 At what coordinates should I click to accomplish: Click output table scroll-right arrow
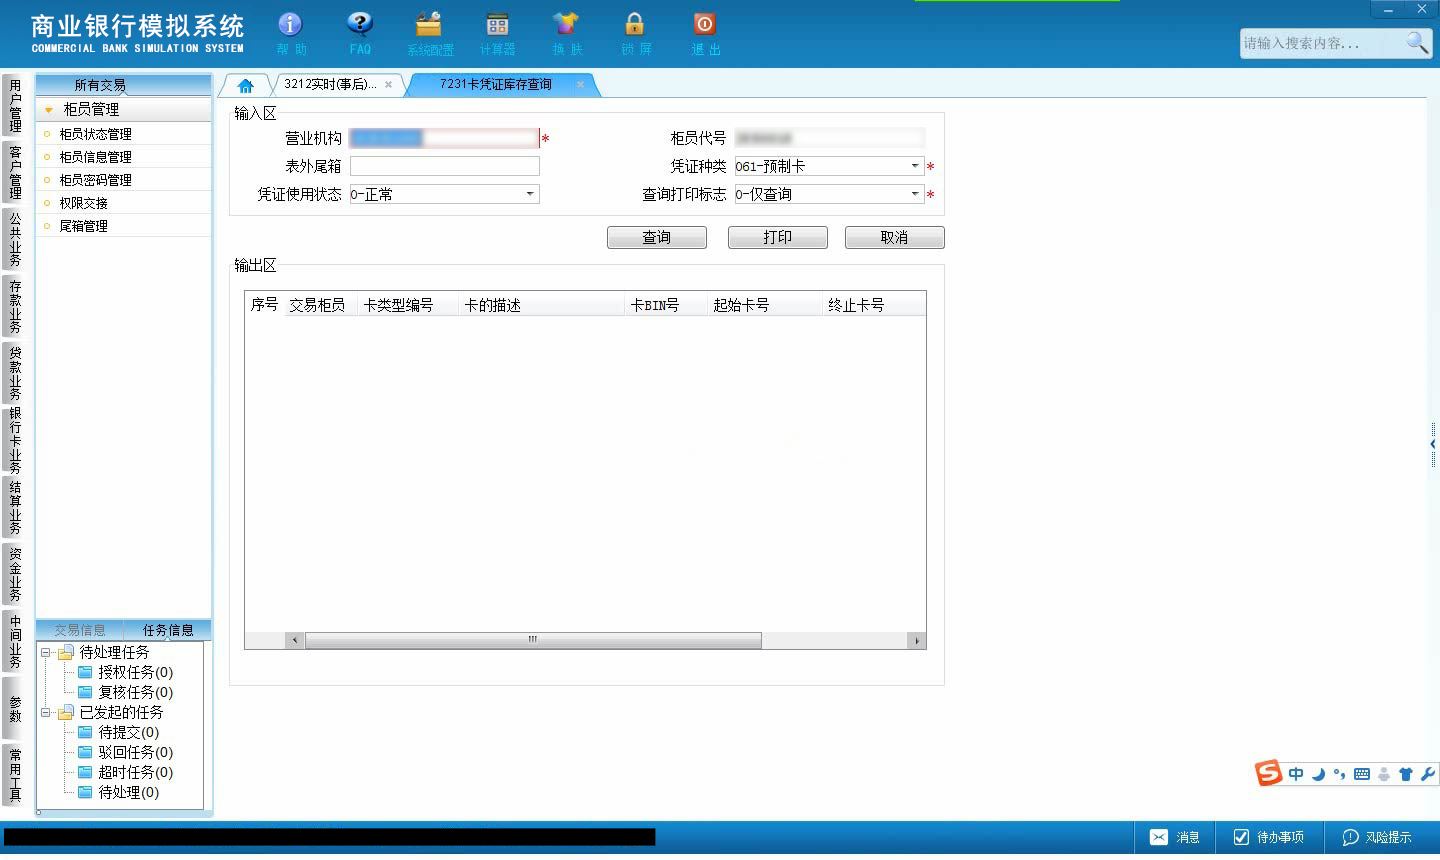pos(916,640)
